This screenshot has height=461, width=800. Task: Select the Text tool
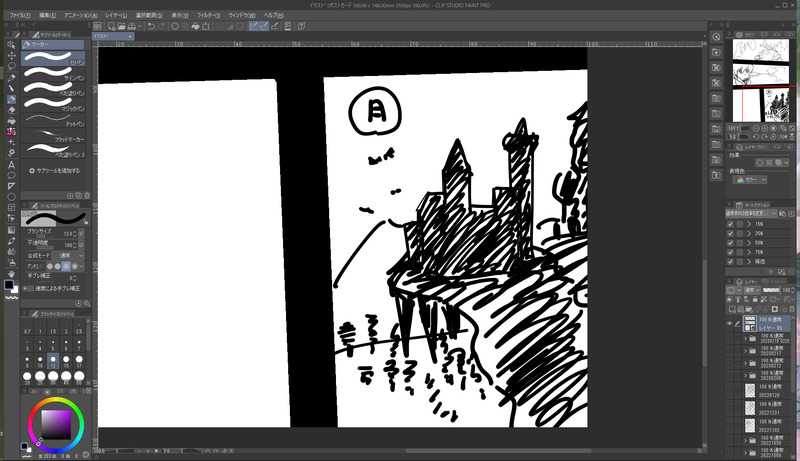(11, 165)
